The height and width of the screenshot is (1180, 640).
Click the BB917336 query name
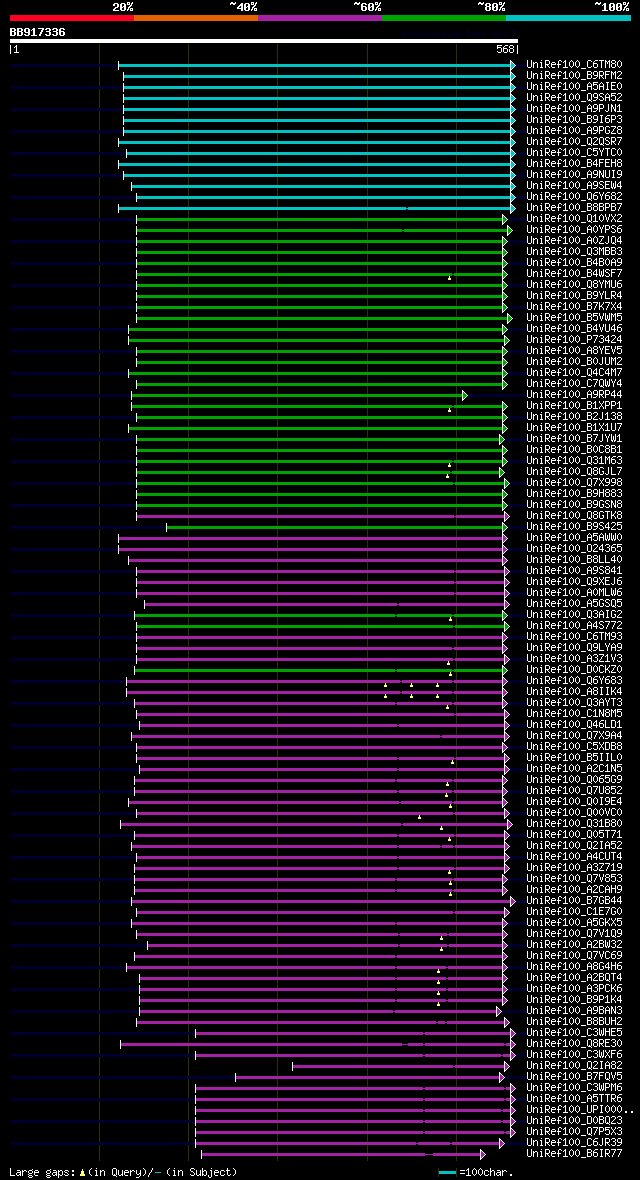(38, 32)
